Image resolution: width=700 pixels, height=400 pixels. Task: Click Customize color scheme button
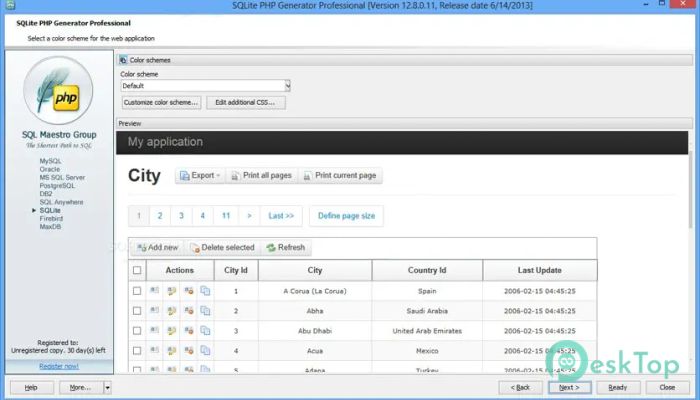161,102
